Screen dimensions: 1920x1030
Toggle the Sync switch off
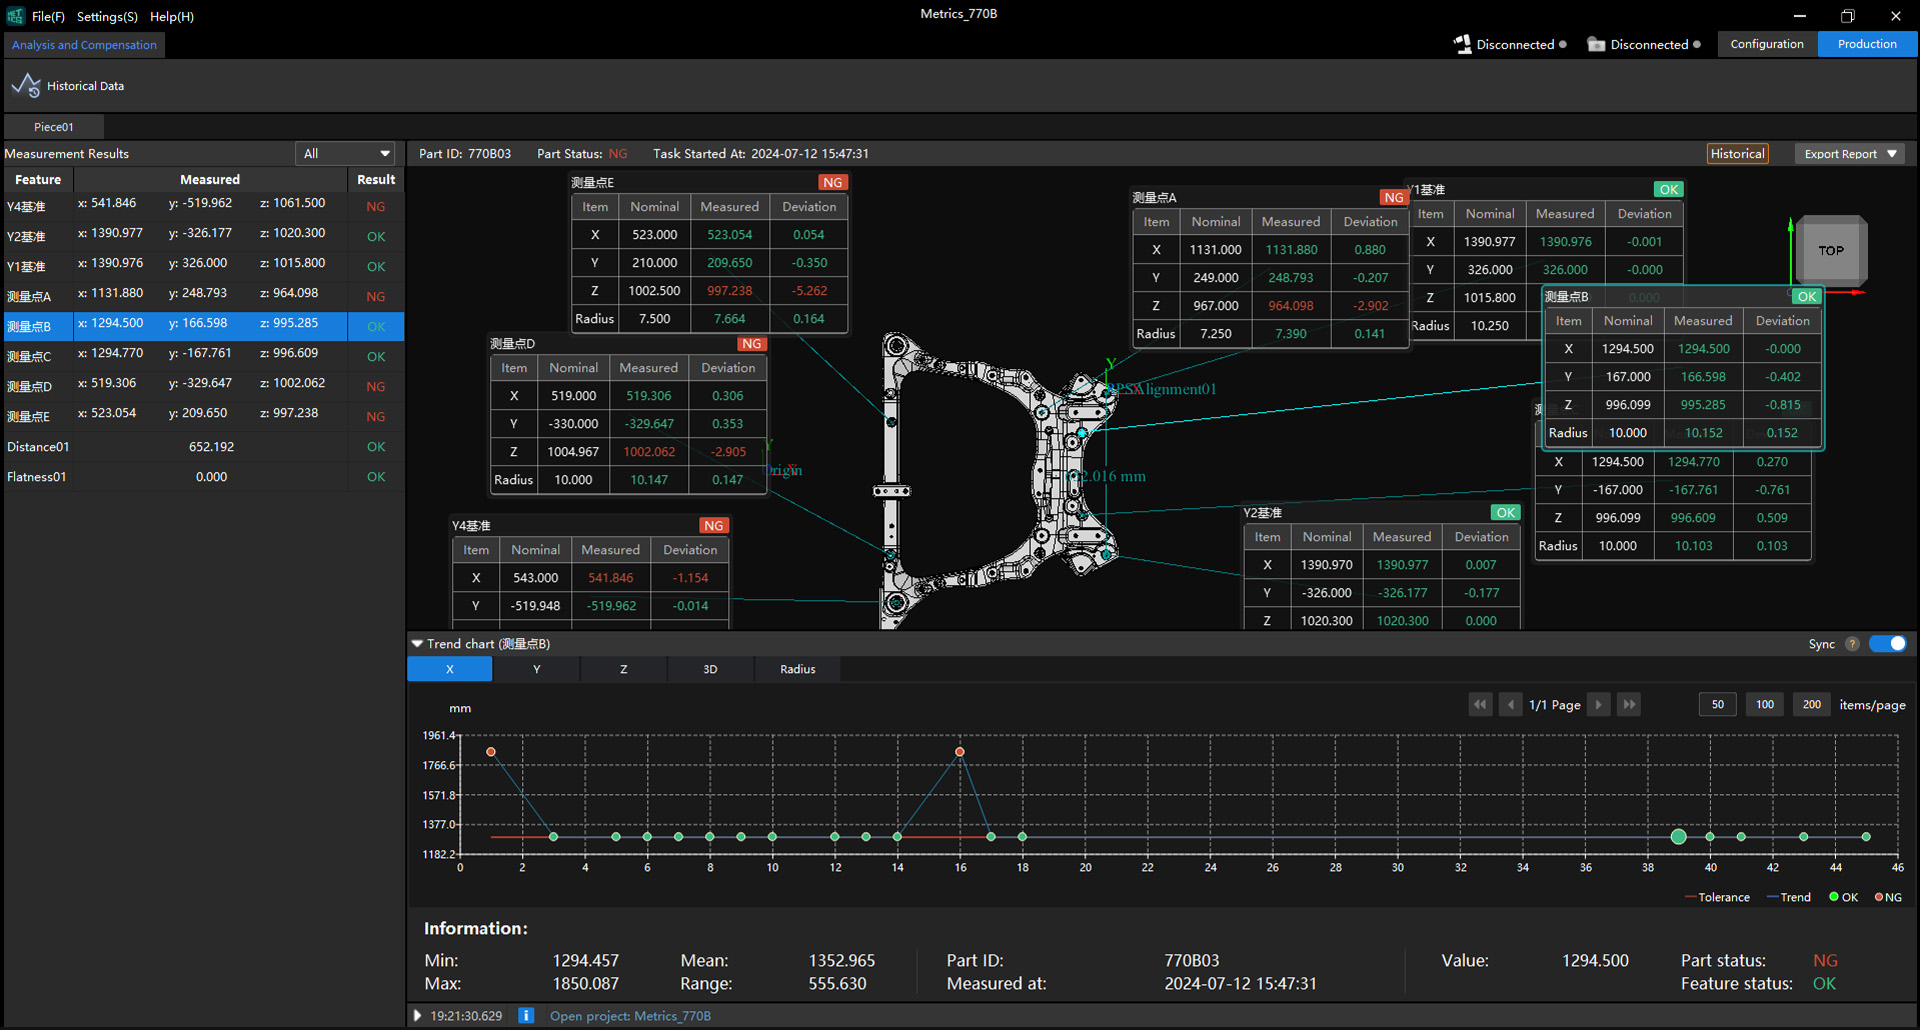[x=1888, y=644]
